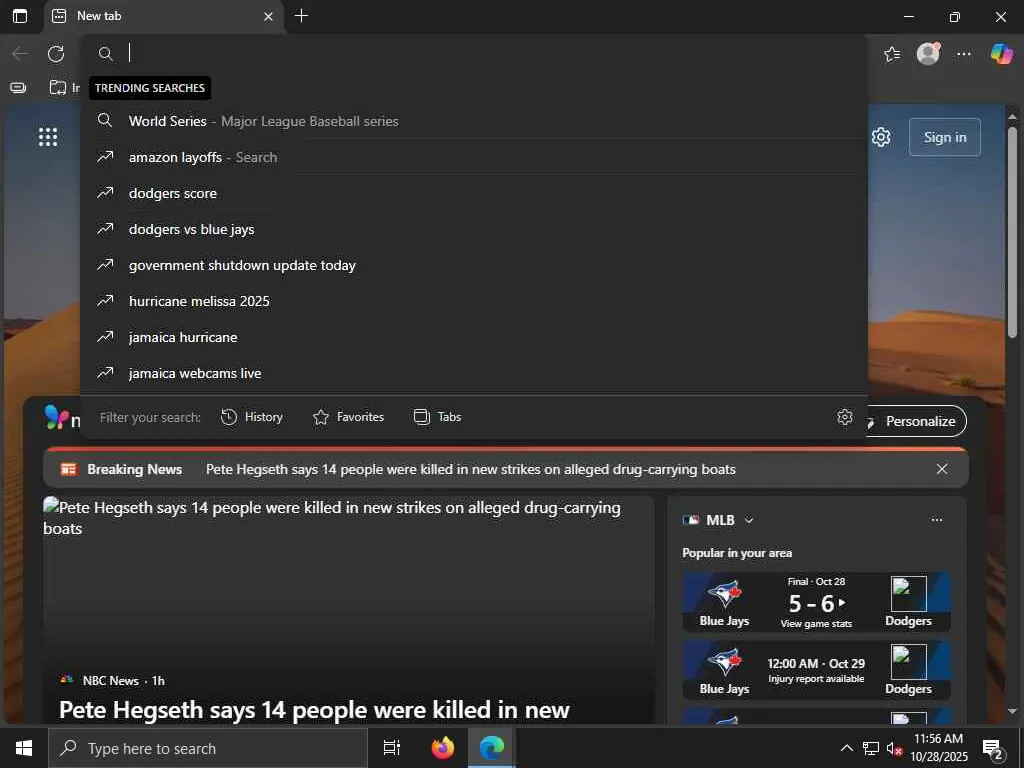Open Breaking News Pete Hegseth headline
This screenshot has width=1024, height=768.
(470, 469)
